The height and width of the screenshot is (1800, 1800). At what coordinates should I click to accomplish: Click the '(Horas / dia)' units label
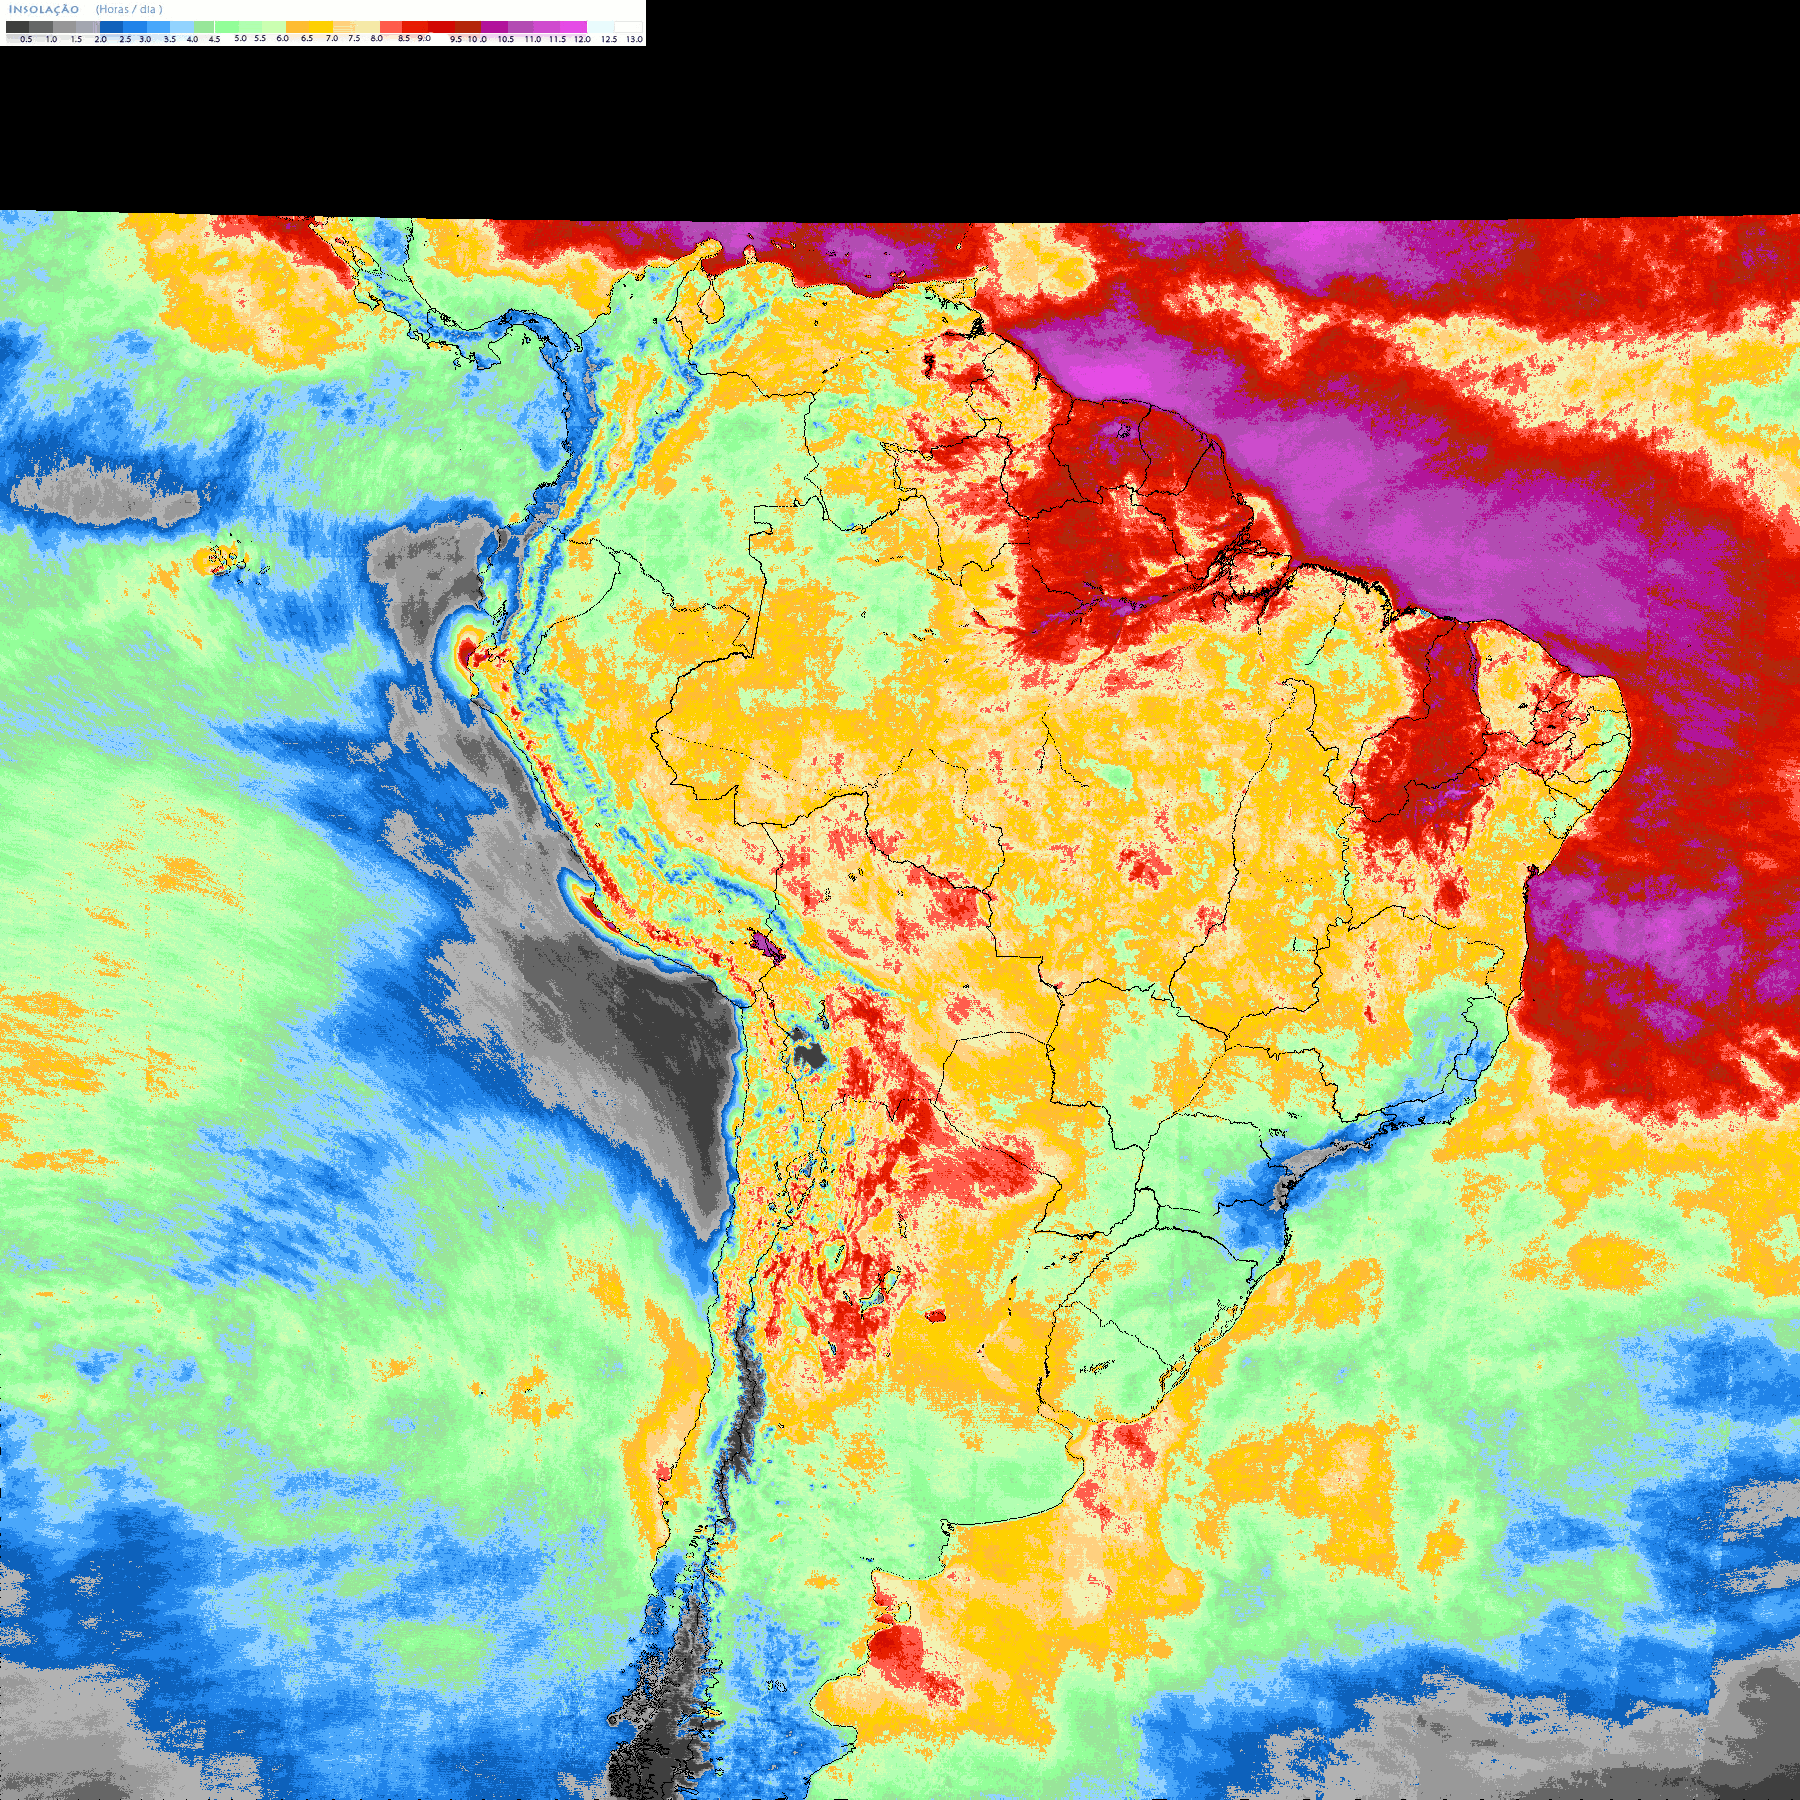pos(129,9)
